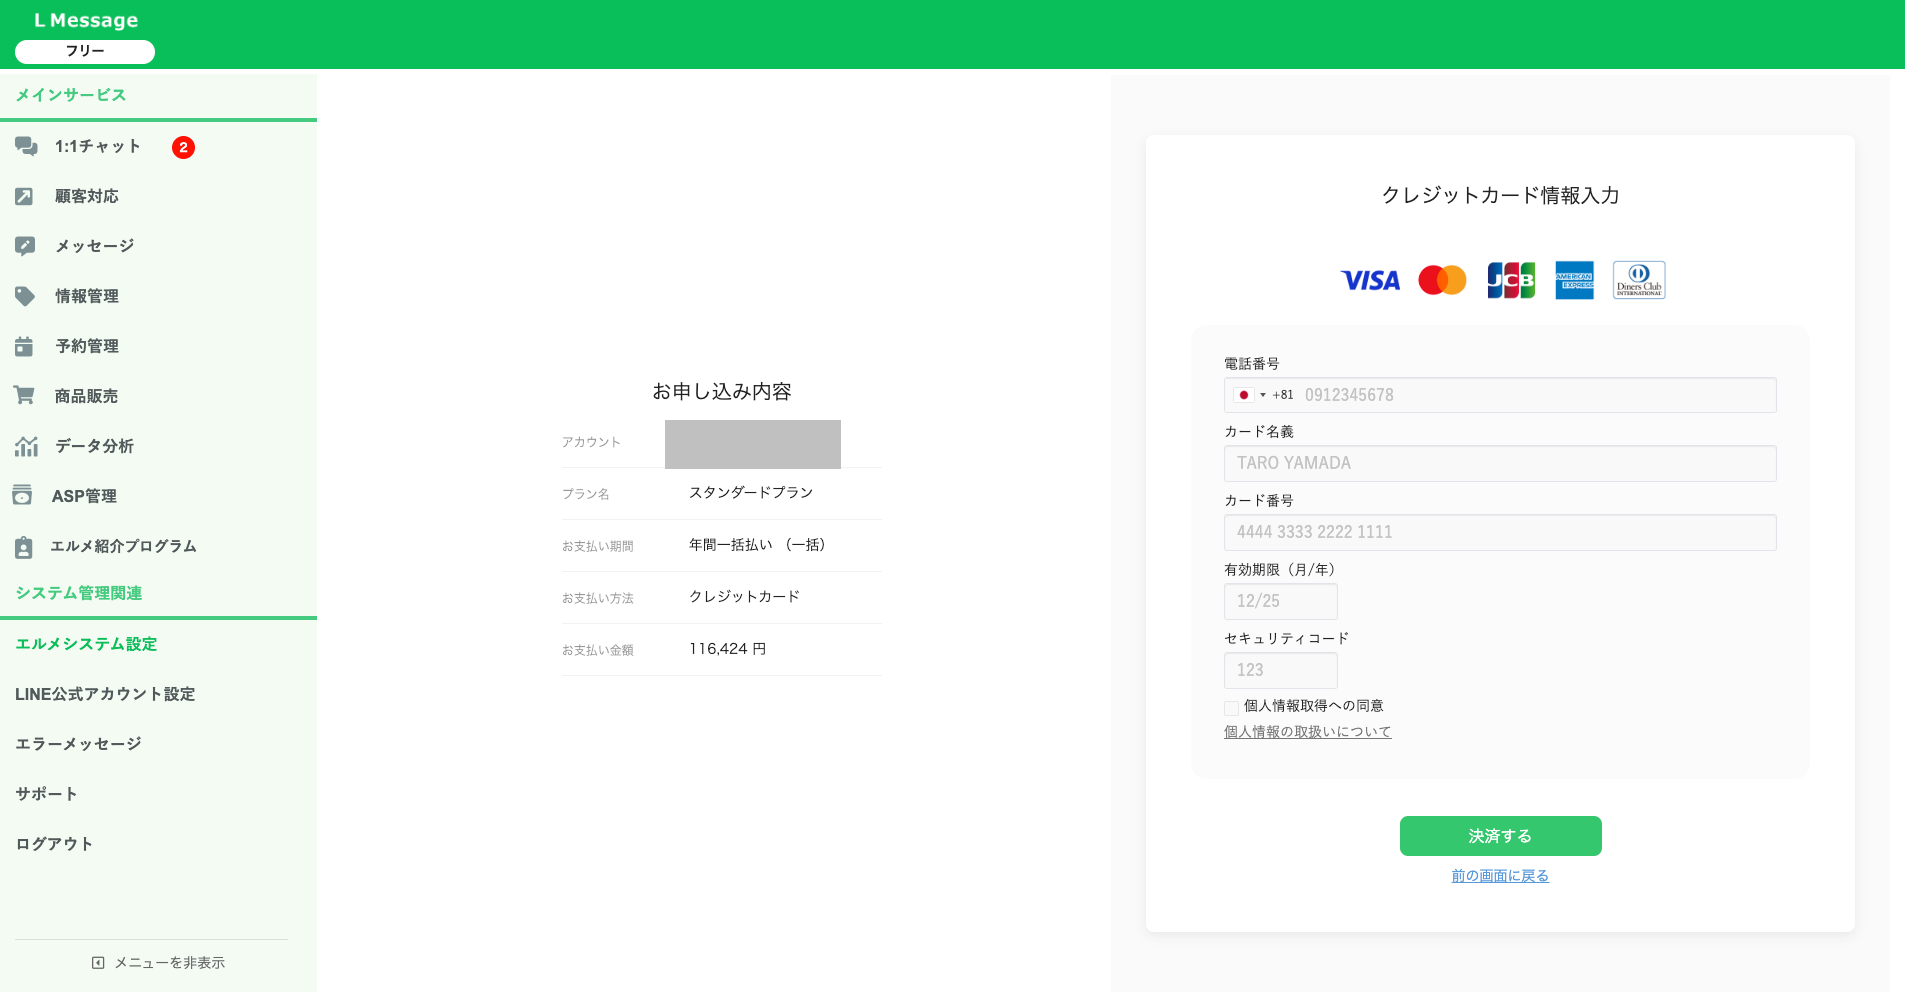Check the 個人情報取得への同意 checkbox

pos(1231,708)
